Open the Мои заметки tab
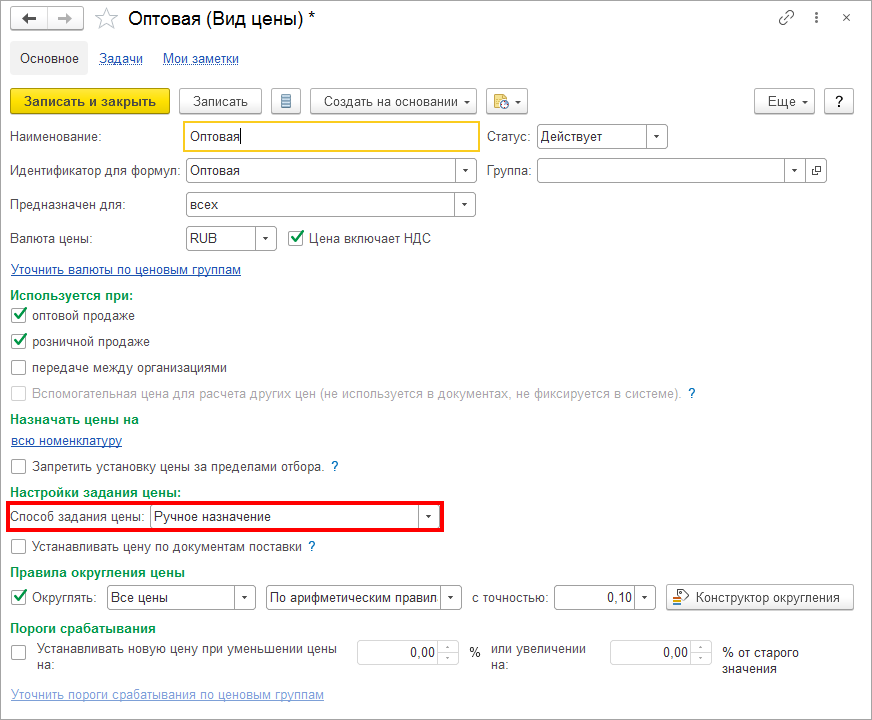Screen dimensions: 872x720 [x=200, y=59]
